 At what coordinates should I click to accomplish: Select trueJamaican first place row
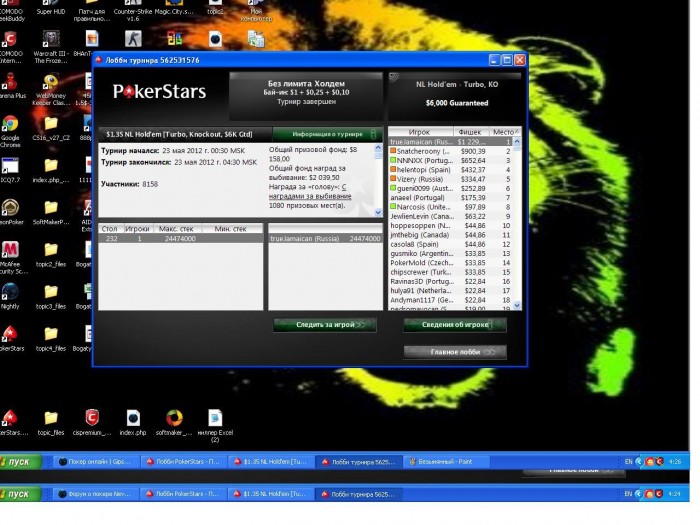450,142
